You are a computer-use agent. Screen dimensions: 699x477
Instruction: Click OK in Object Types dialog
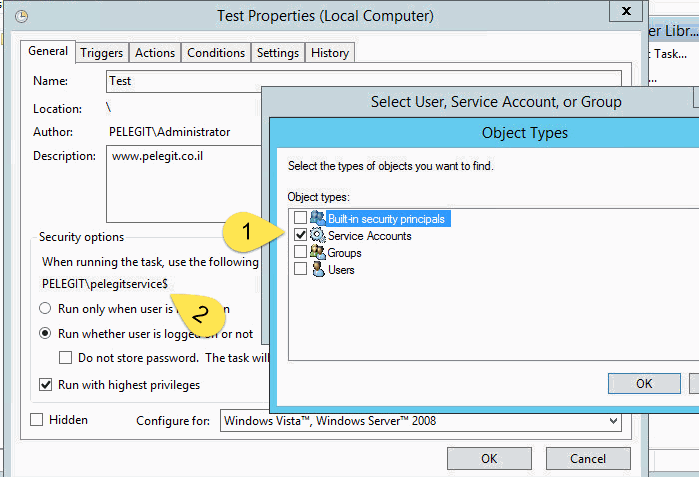tap(644, 383)
